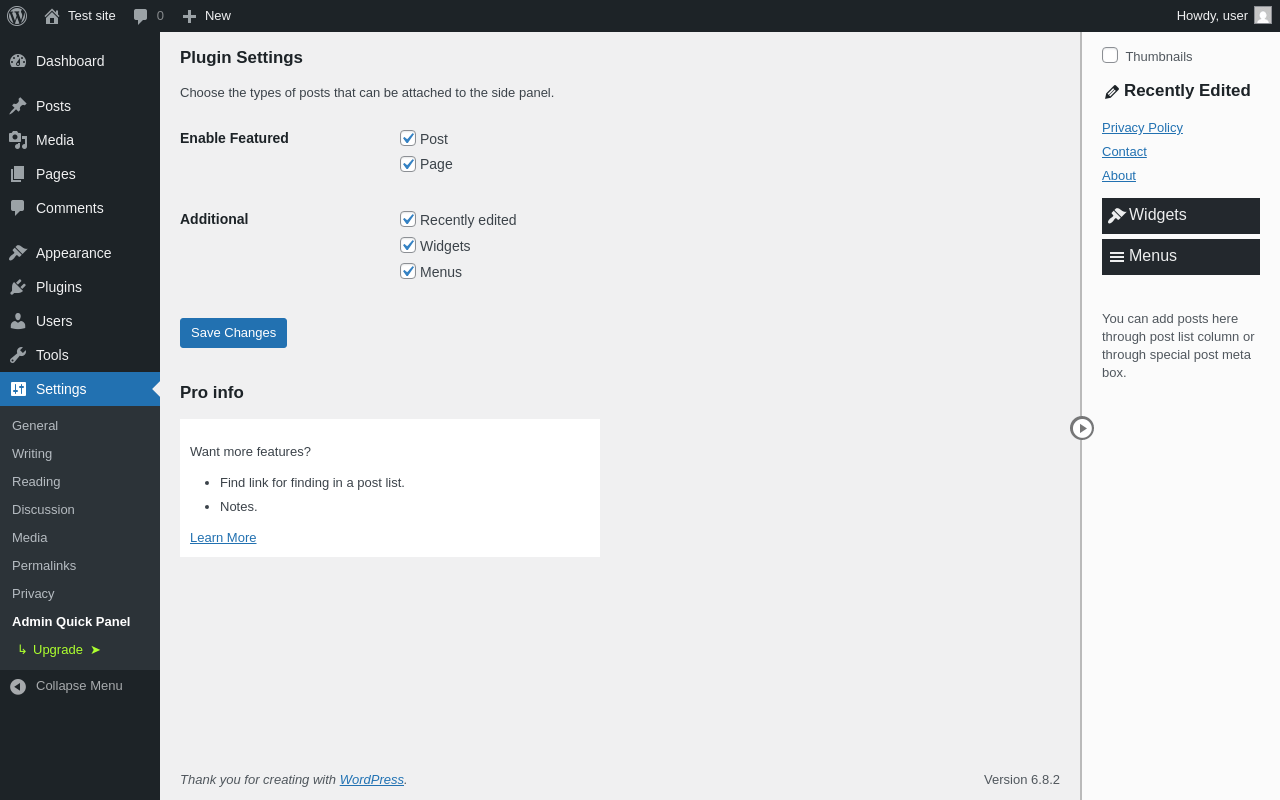Click the user avatar icon
This screenshot has height=800, width=1280.
[1263, 15]
